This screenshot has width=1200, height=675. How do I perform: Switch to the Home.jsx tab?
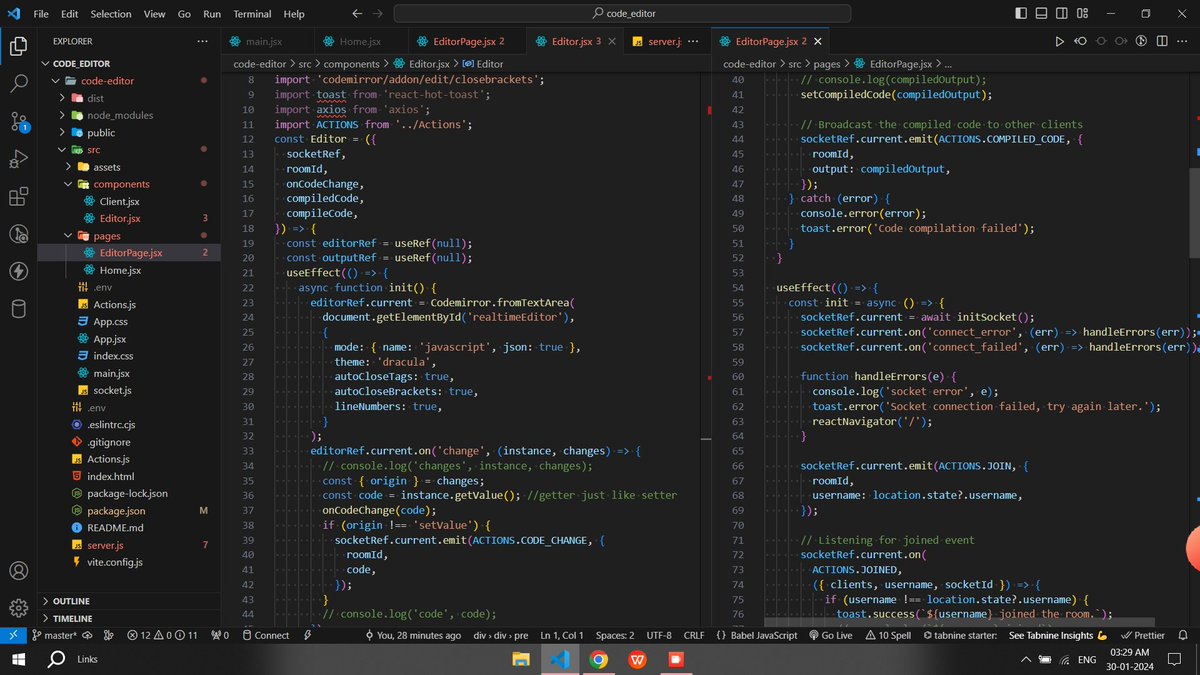click(360, 41)
